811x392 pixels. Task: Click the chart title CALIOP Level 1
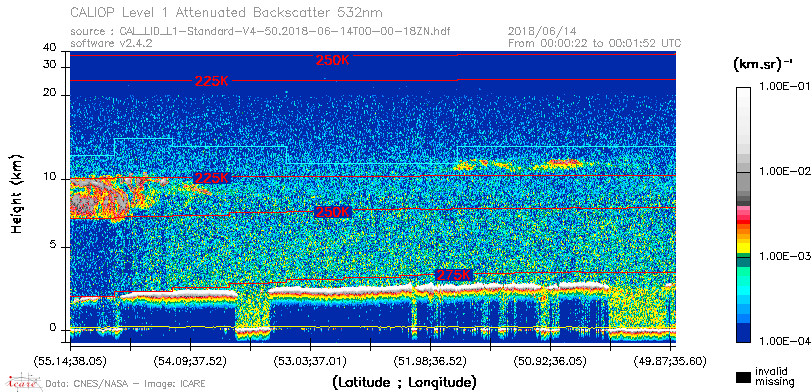click(x=227, y=12)
